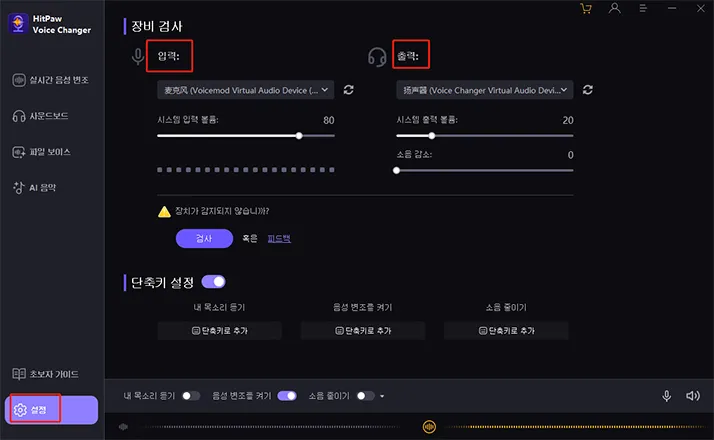The width and height of the screenshot is (714, 440).
Task: Refresh the input device list
Action: coord(349,90)
